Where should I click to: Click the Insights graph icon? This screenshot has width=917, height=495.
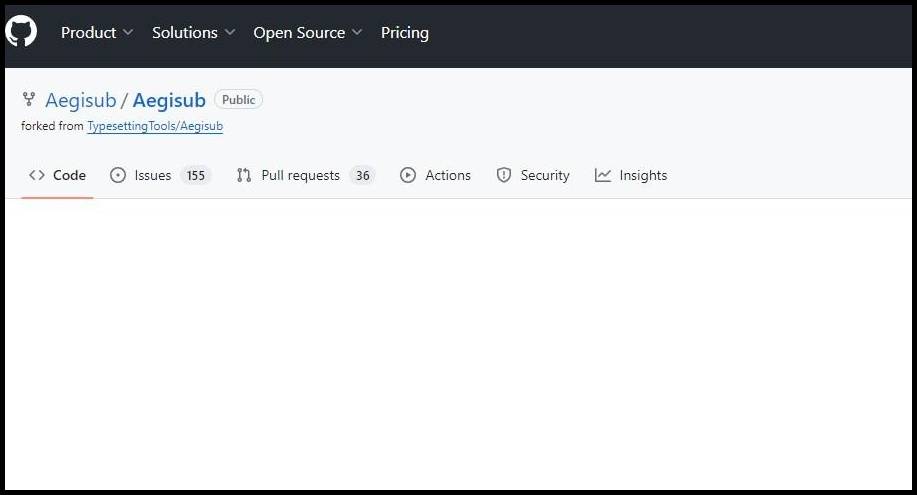click(603, 175)
